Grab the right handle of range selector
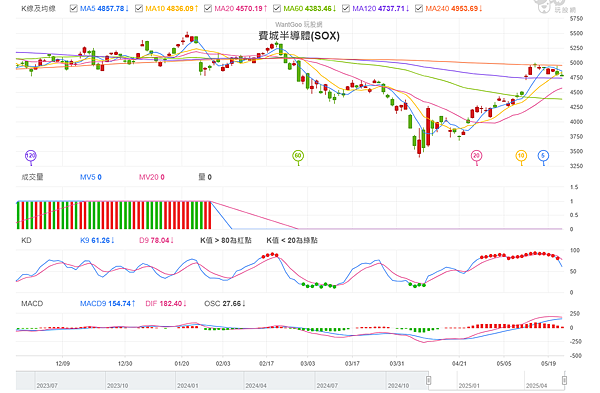The height and width of the screenshot is (393, 600). click(564, 380)
